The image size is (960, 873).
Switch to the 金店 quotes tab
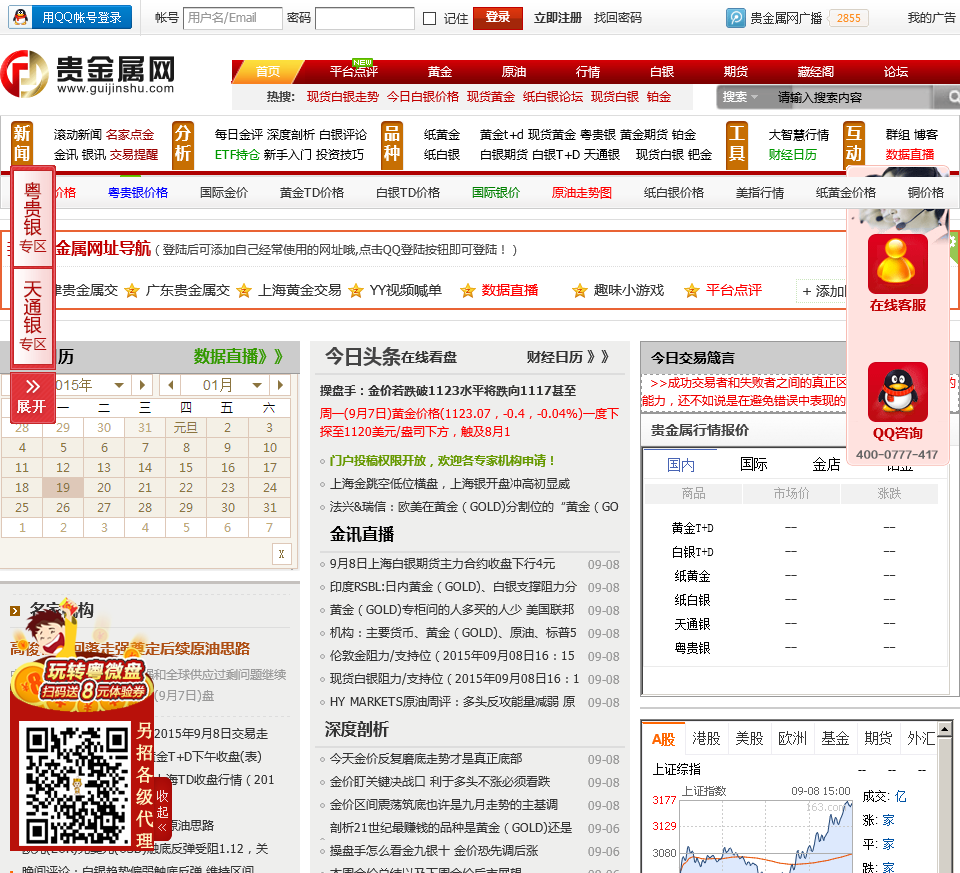[x=826, y=465]
